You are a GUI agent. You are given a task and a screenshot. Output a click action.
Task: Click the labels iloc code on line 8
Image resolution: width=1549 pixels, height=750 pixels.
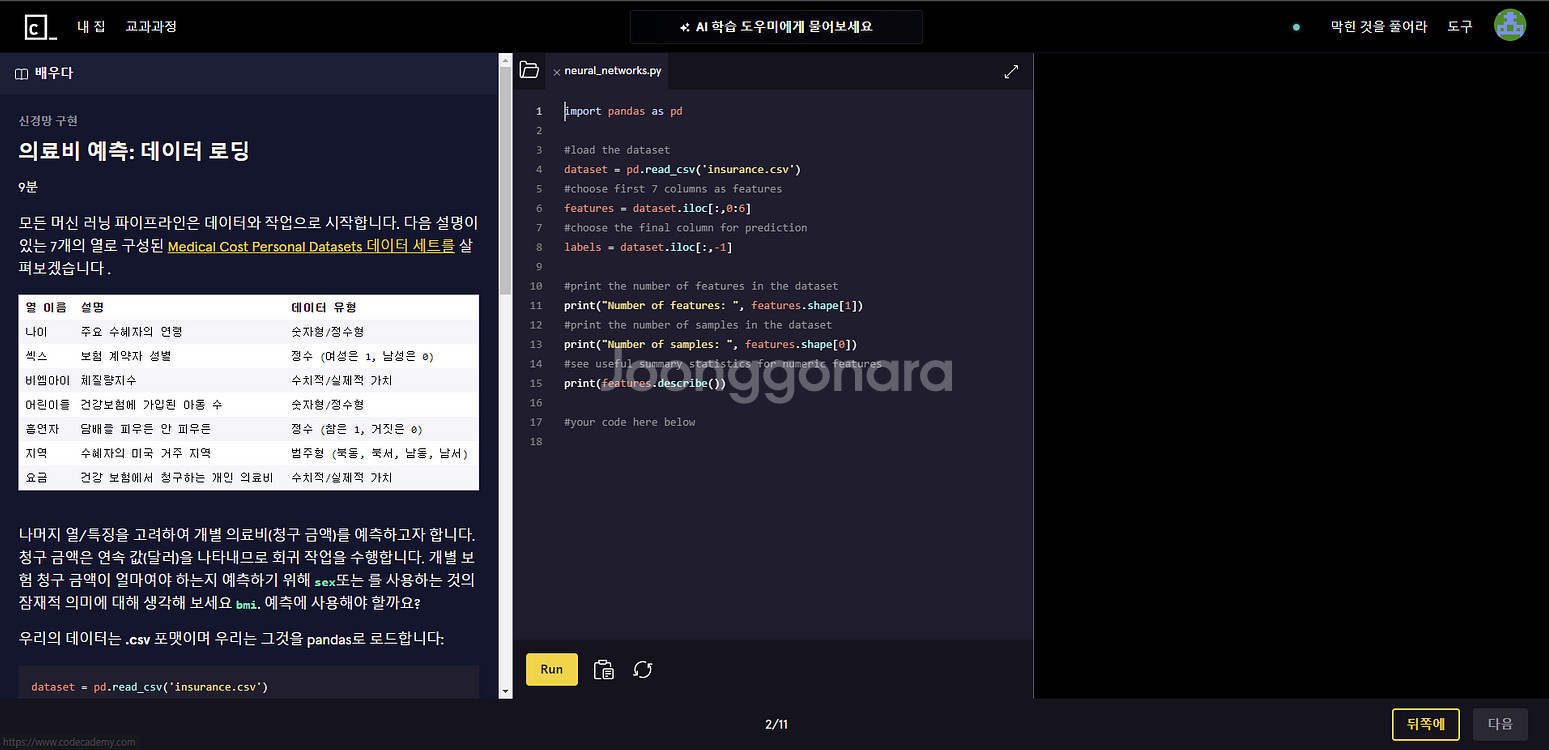pos(648,247)
